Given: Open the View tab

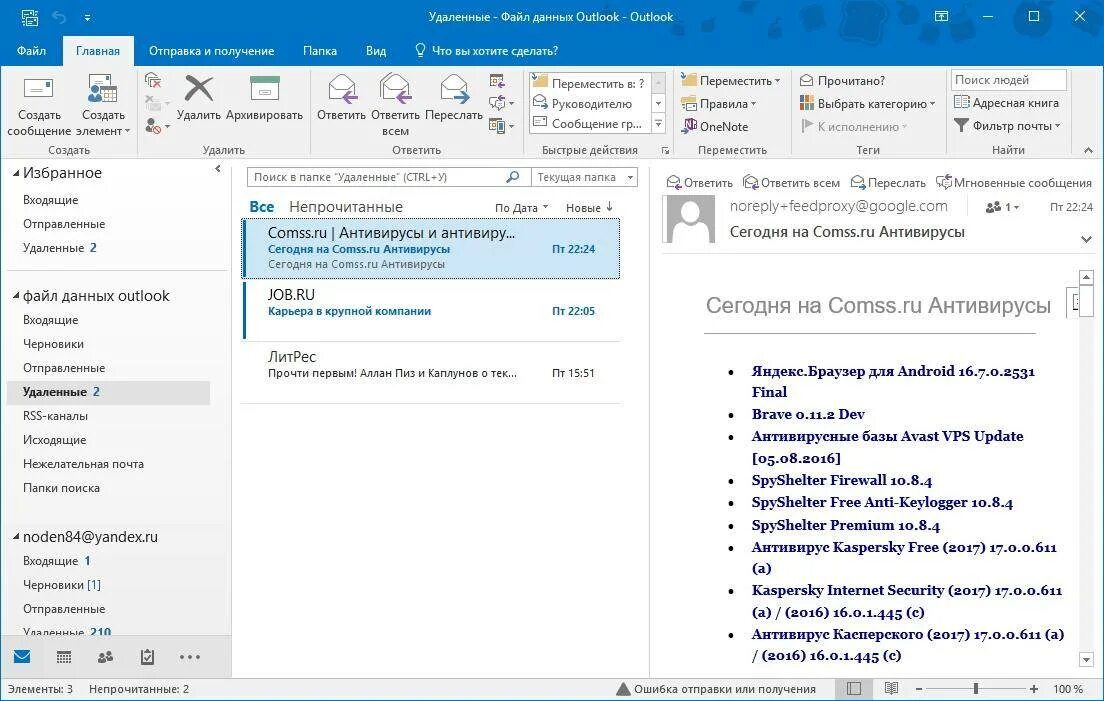Looking at the screenshot, I should pos(376,51).
